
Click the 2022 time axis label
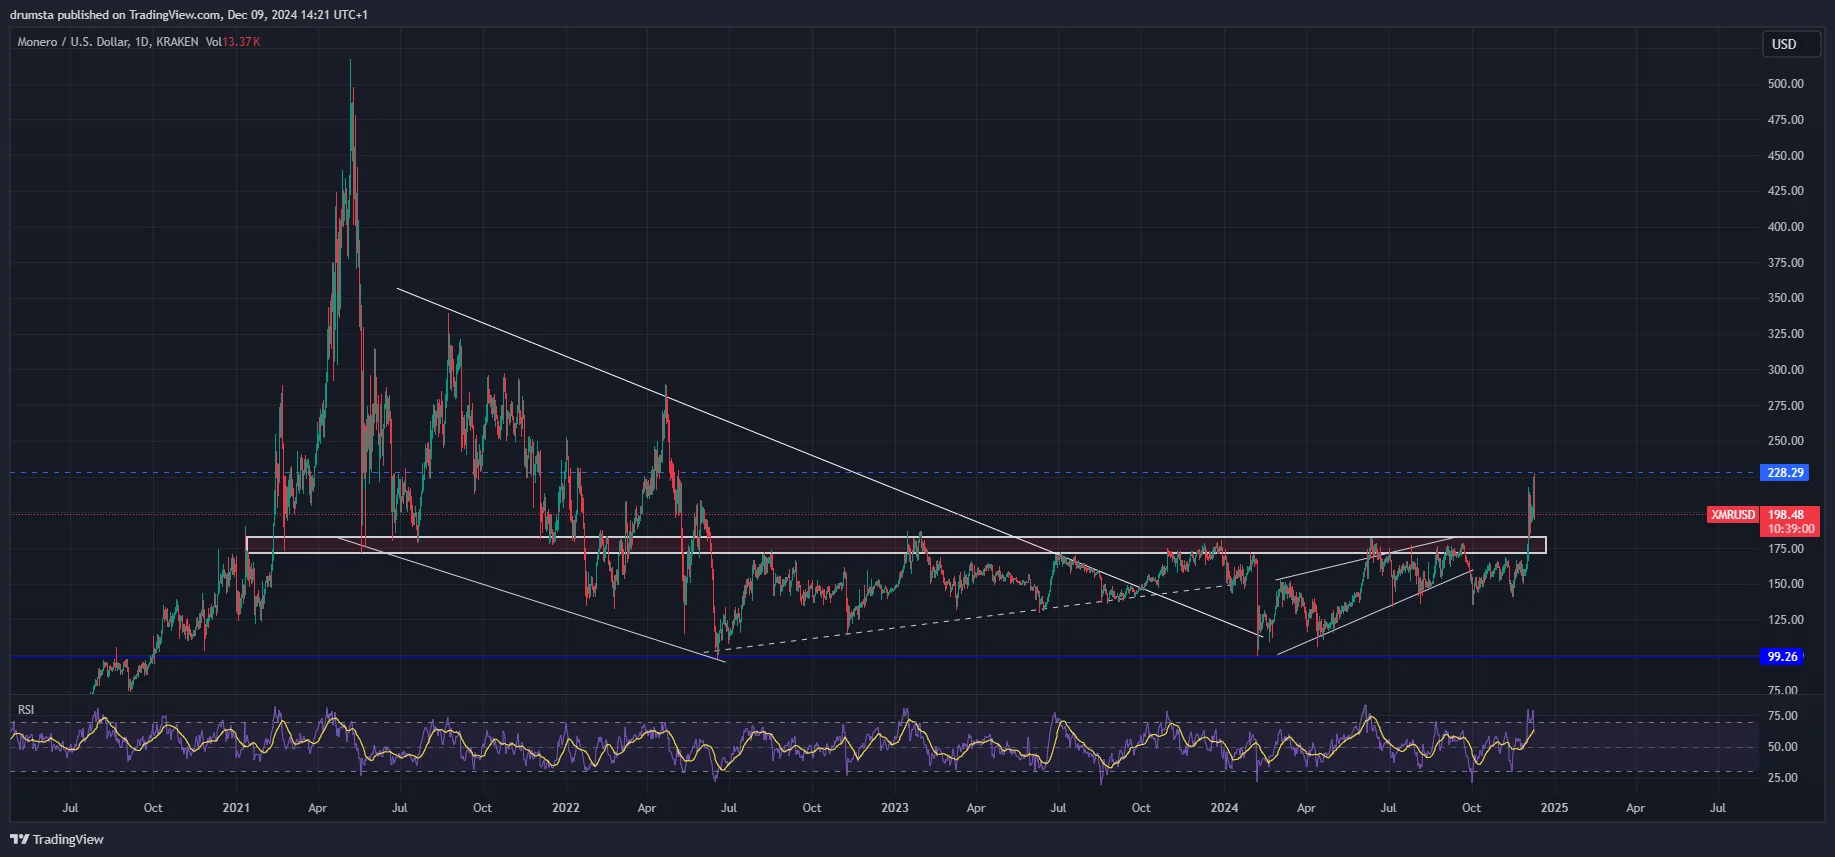point(565,808)
